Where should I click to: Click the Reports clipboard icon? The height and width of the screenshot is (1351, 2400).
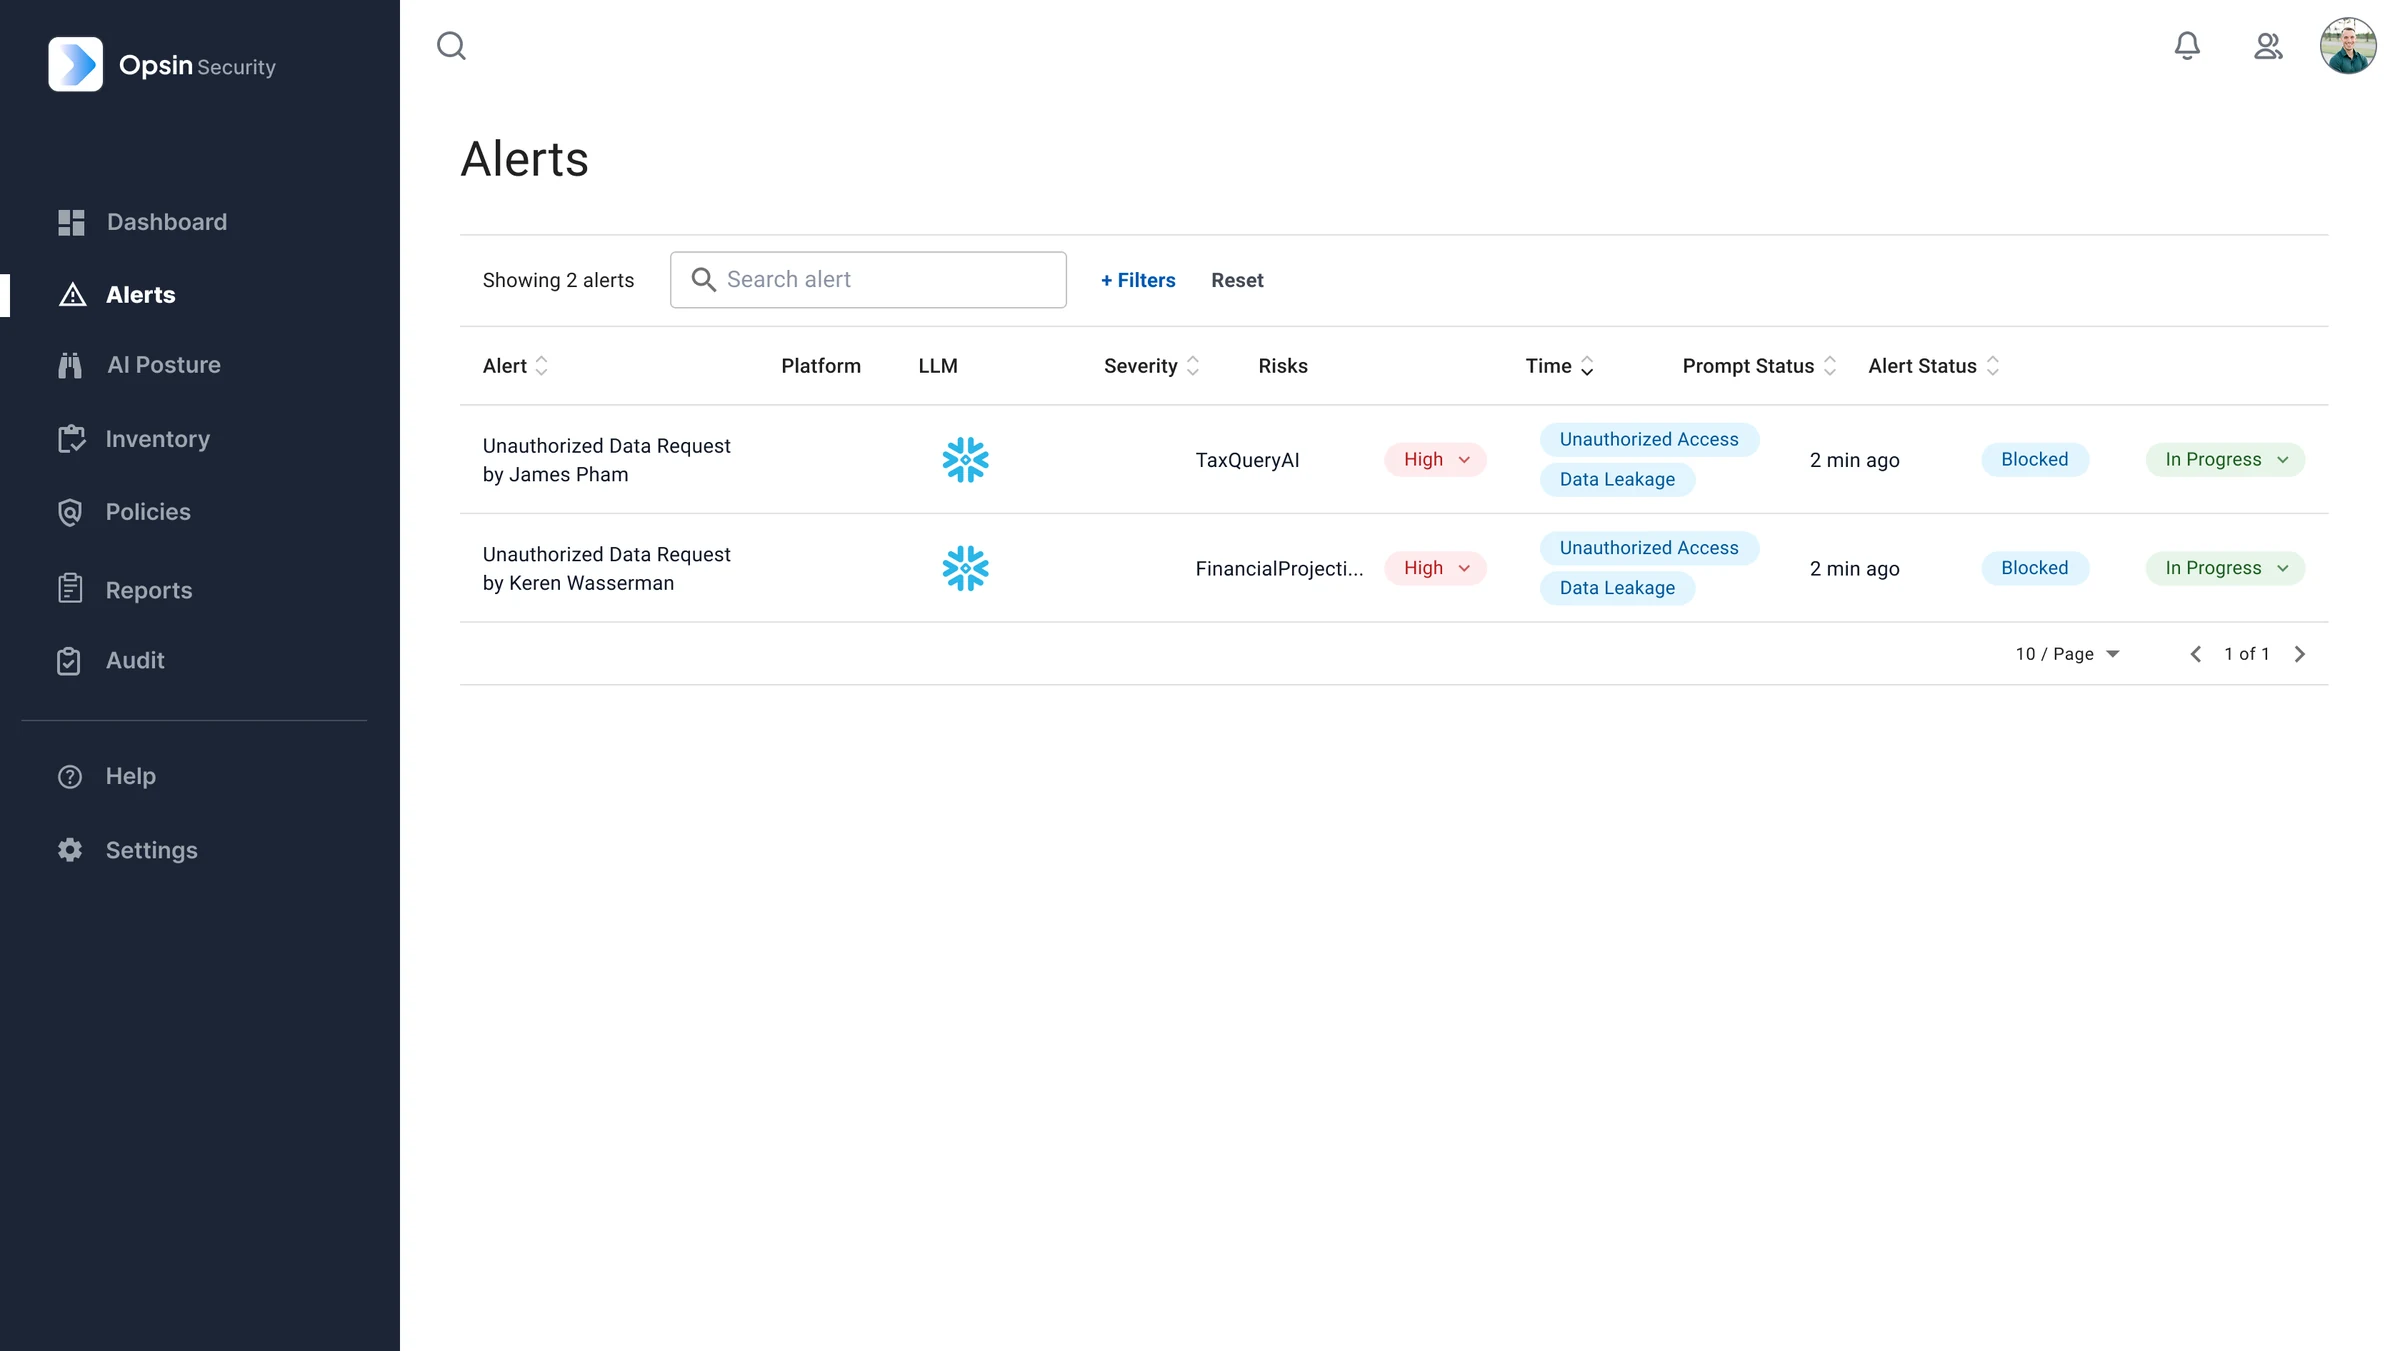pos(70,588)
